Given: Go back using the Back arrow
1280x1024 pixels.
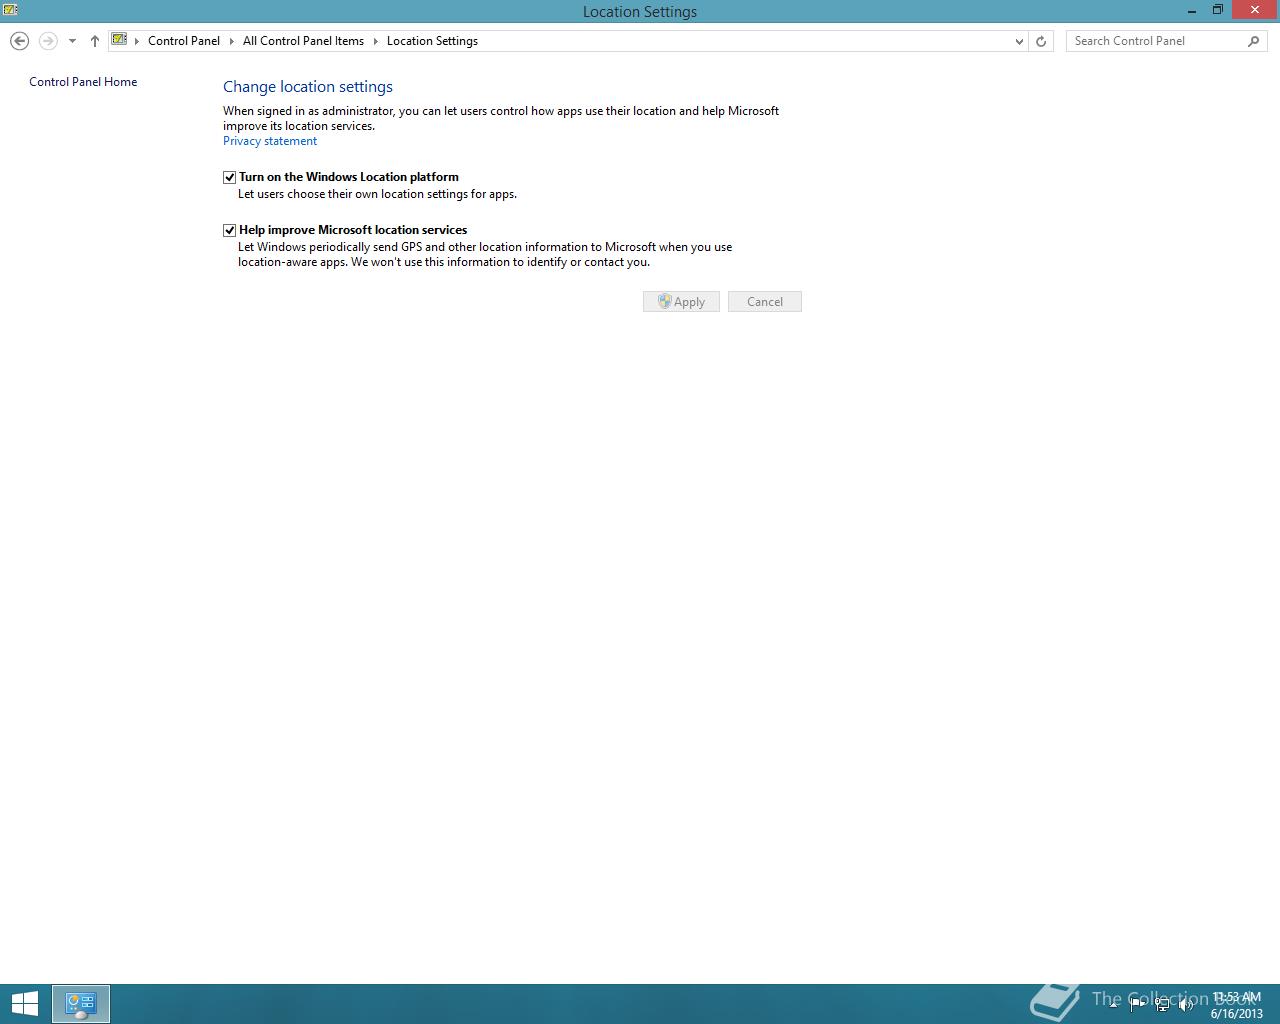Looking at the screenshot, I should [x=19, y=41].
